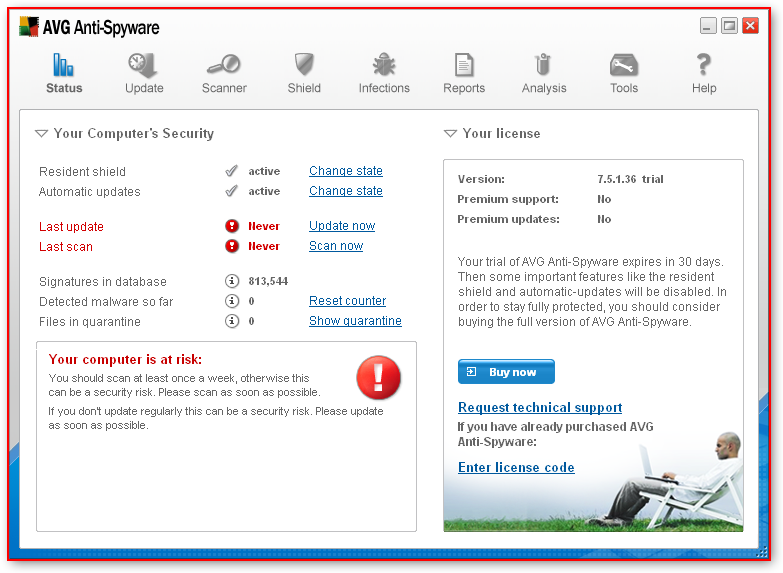783x573 pixels.
Task: Open the Infections bug icon
Action: (384, 65)
